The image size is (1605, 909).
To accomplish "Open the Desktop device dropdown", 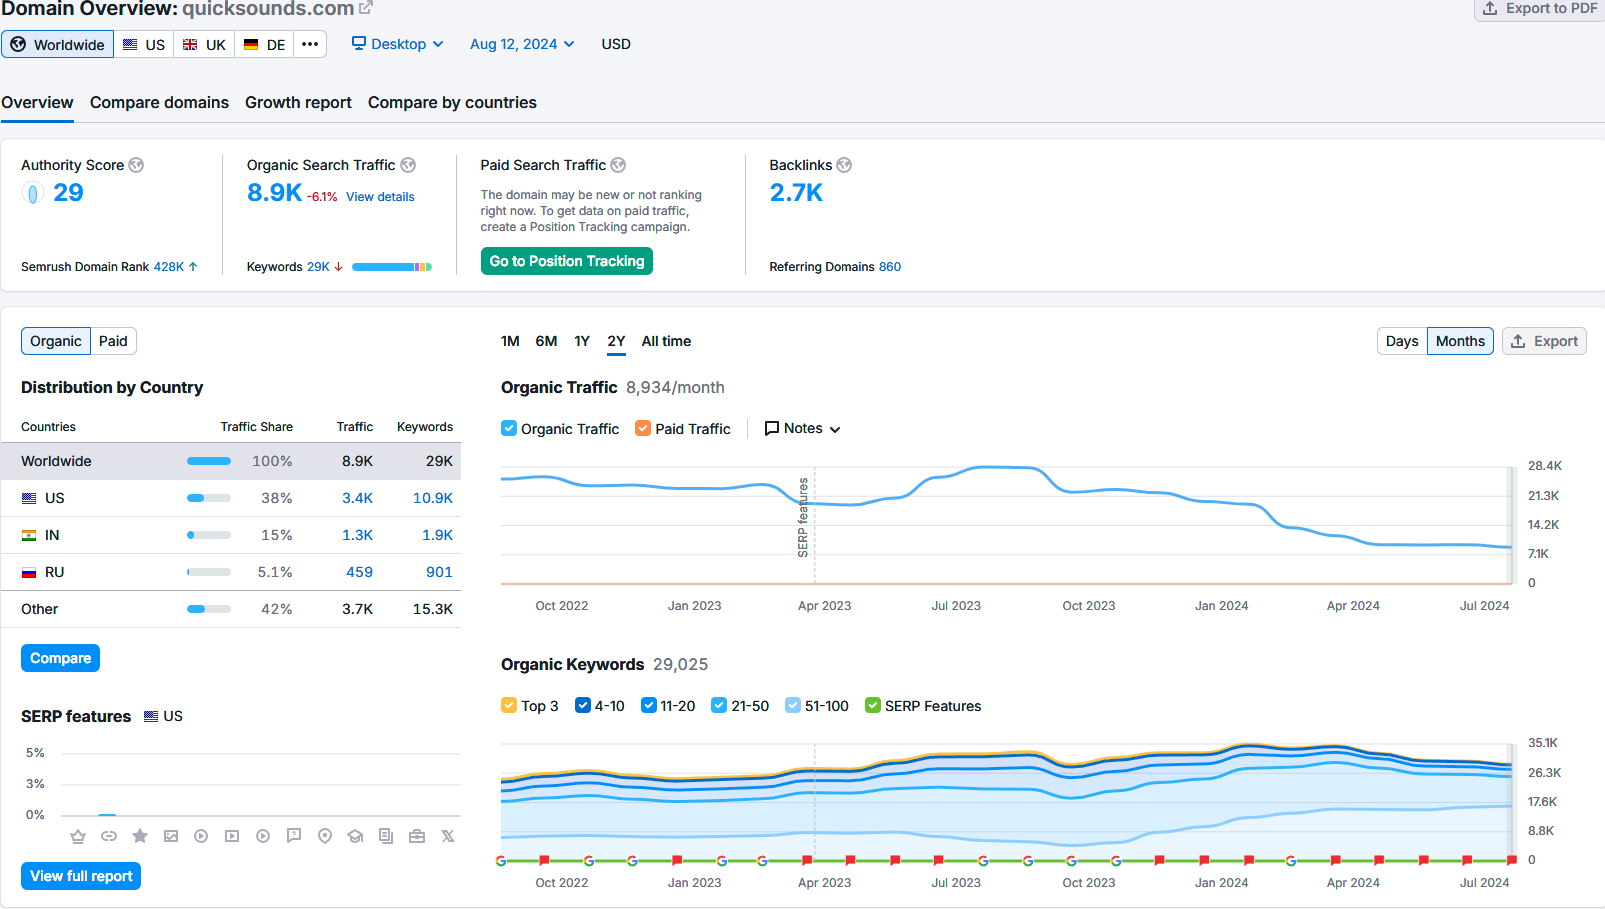I will point(397,44).
